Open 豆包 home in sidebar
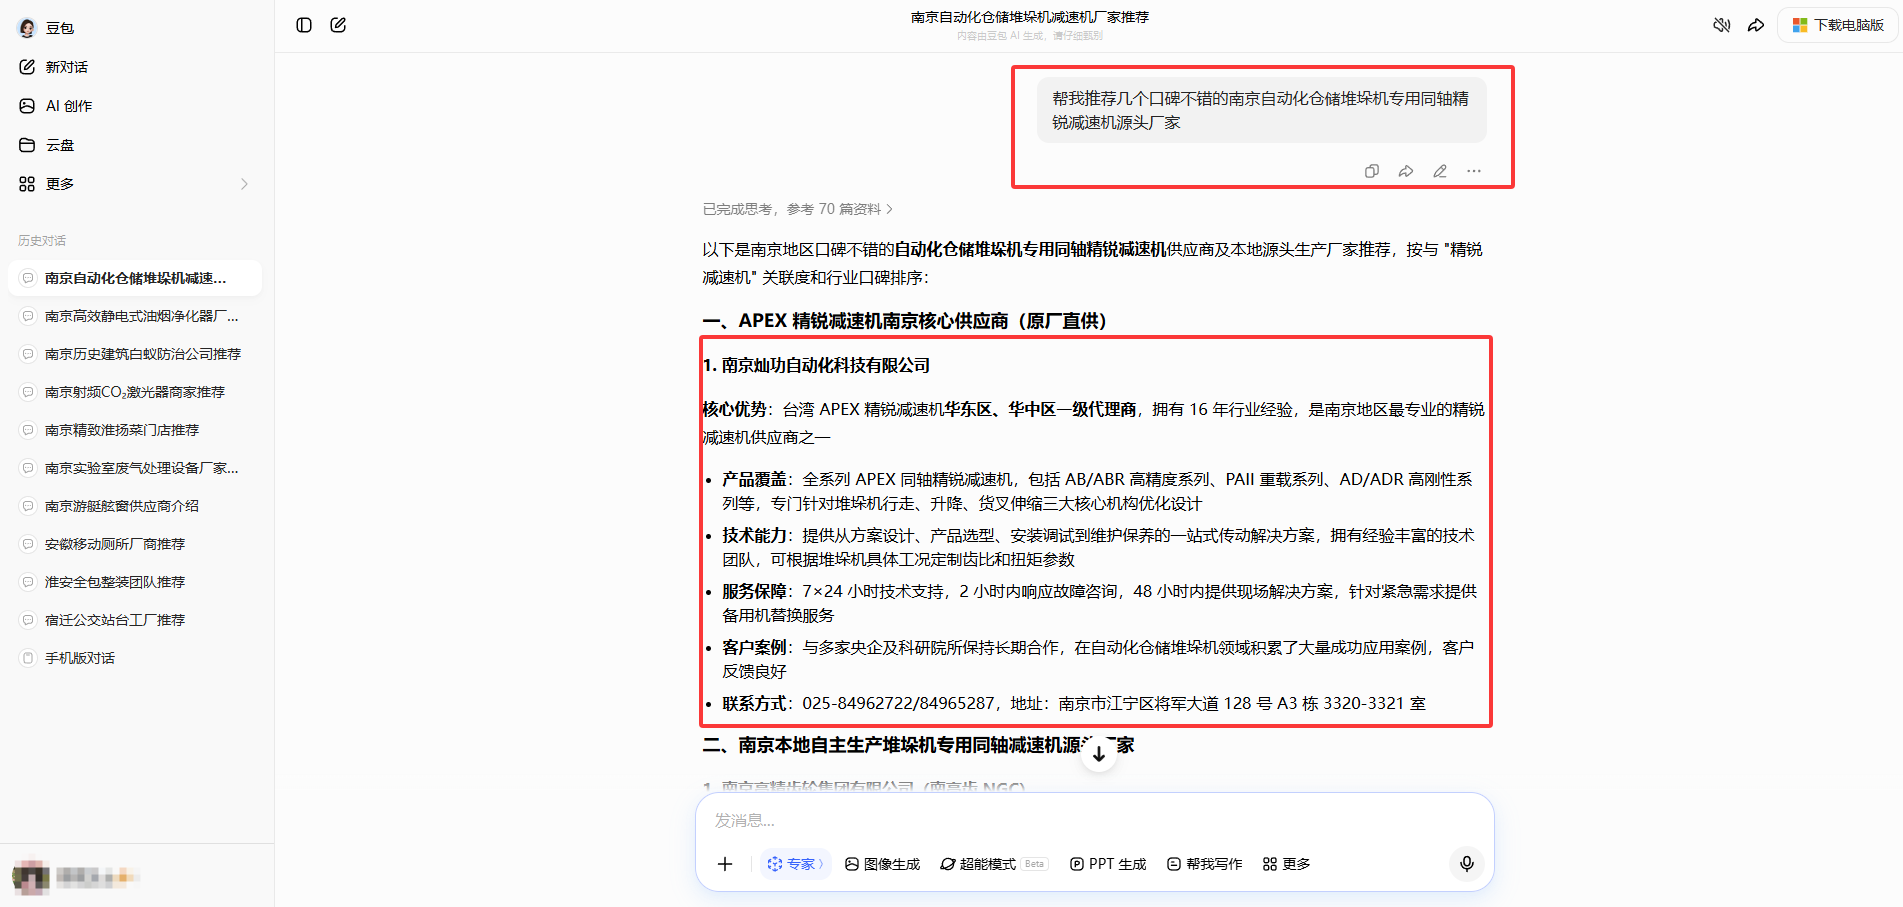The image size is (1903, 907). [47, 28]
